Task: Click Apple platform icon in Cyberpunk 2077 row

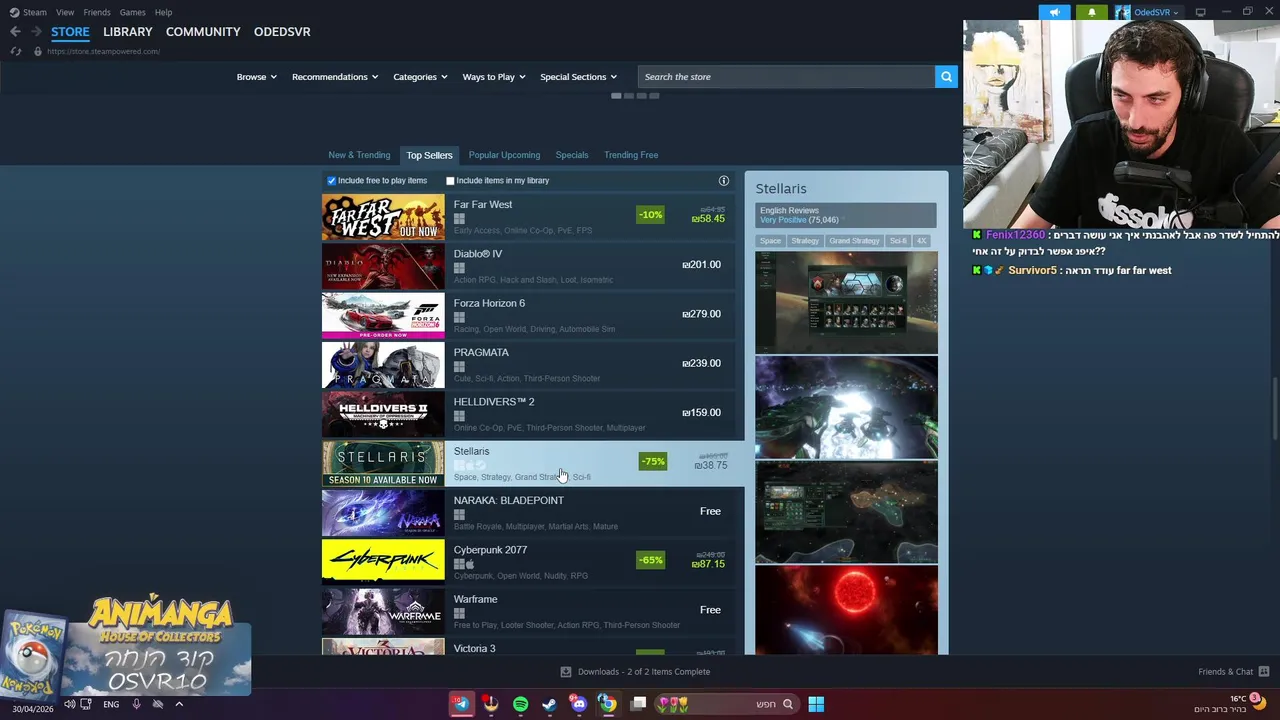Action: [x=470, y=564]
